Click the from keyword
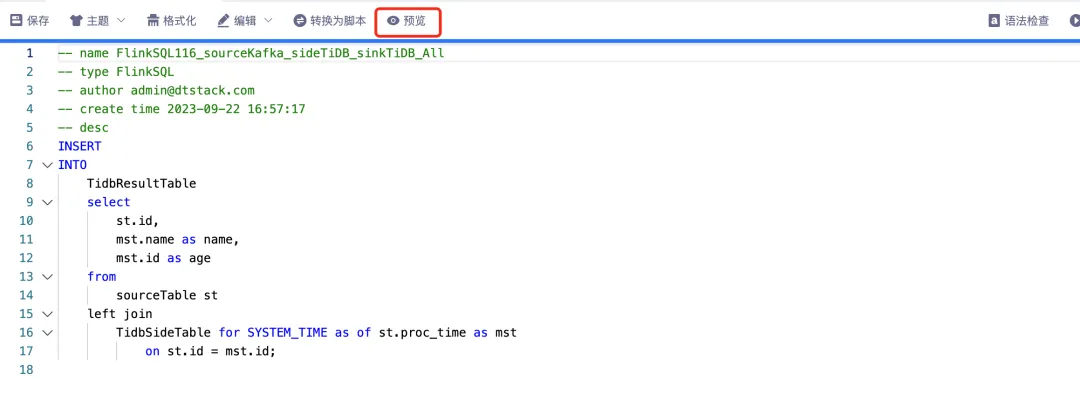This screenshot has width=1080, height=407. (x=101, y=276)
